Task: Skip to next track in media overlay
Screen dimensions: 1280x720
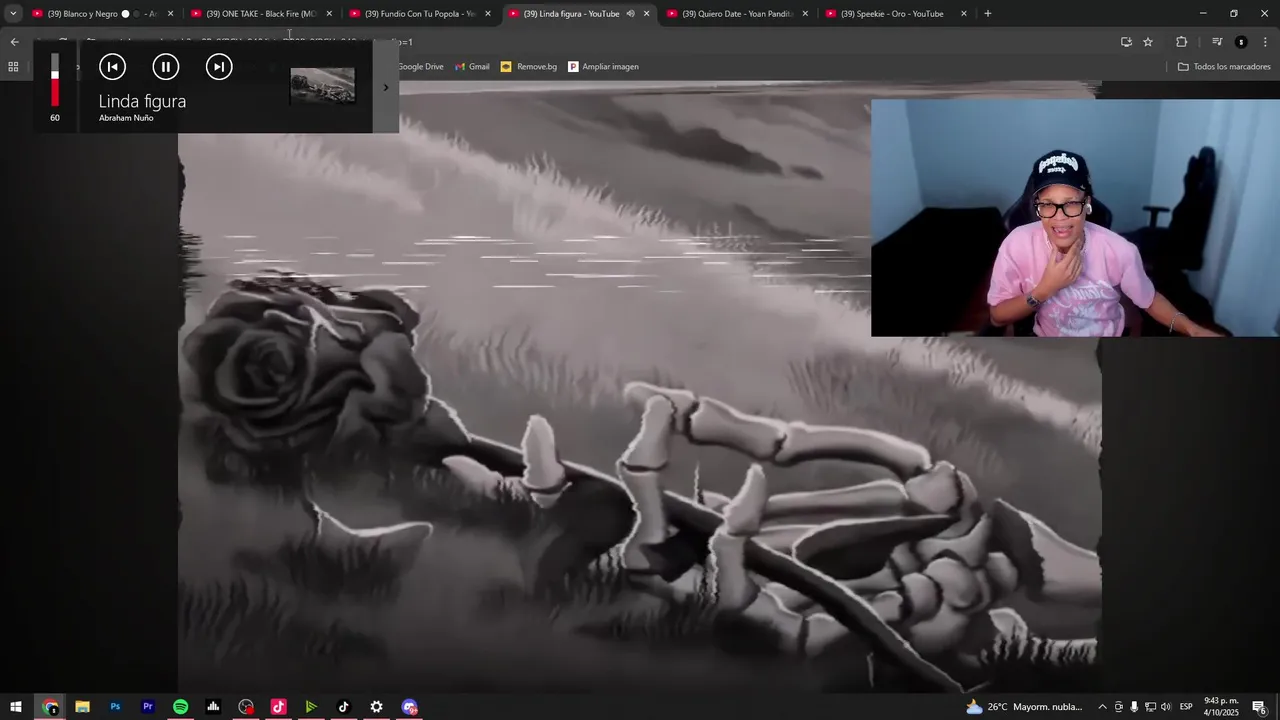Action: tap(219, 67)
